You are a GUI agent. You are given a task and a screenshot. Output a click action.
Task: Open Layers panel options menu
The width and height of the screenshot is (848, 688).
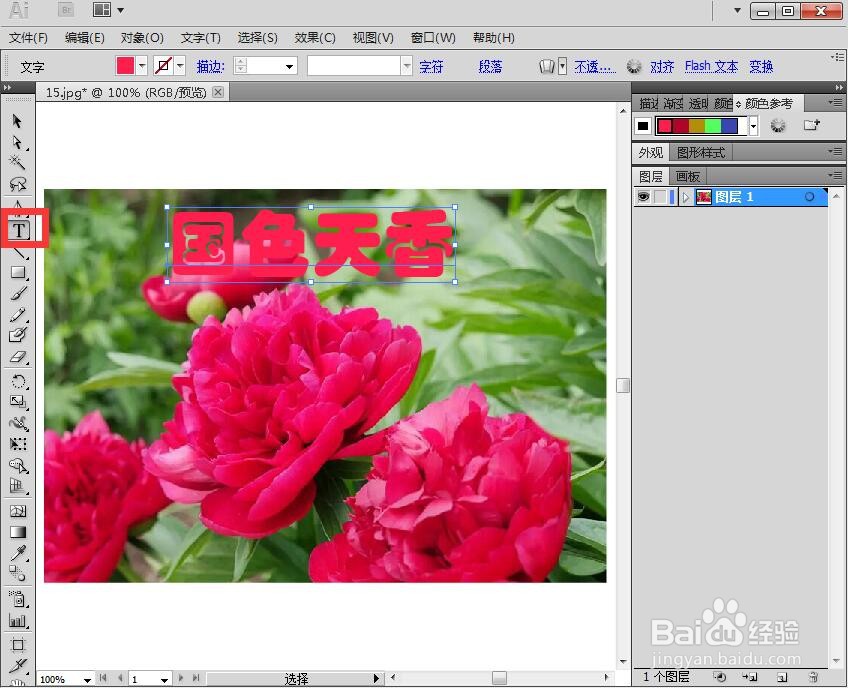pyautogui.click(x=836, y=176)
